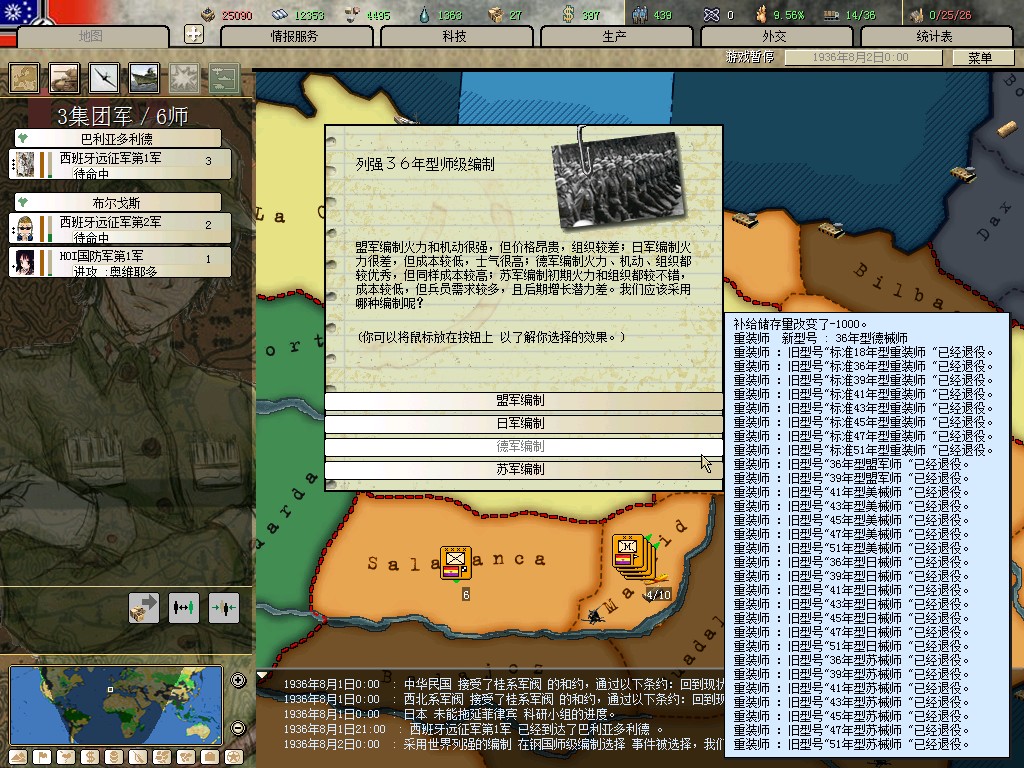Click the strategic redeploy box-arrow icon
The width and height of the screenshot is (1024, 768).
click(x=144, y=607)
